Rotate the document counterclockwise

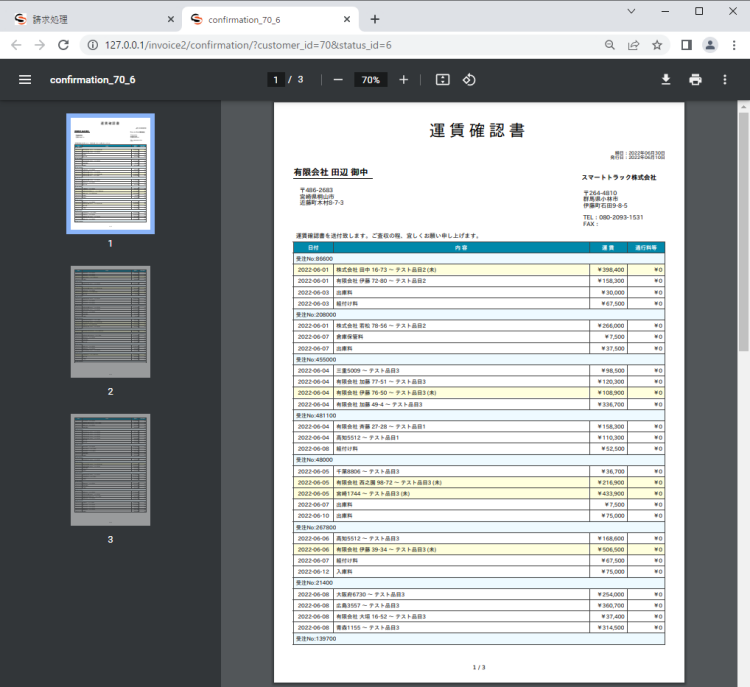coord(468,80)
